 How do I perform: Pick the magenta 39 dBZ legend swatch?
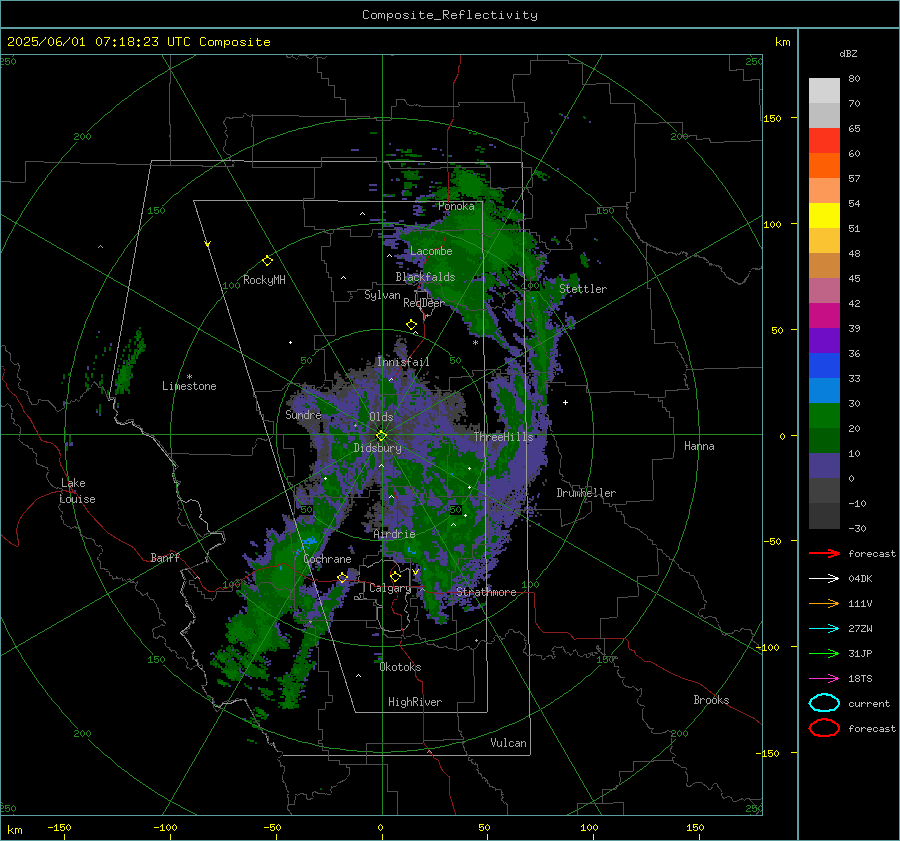(824, 316)
